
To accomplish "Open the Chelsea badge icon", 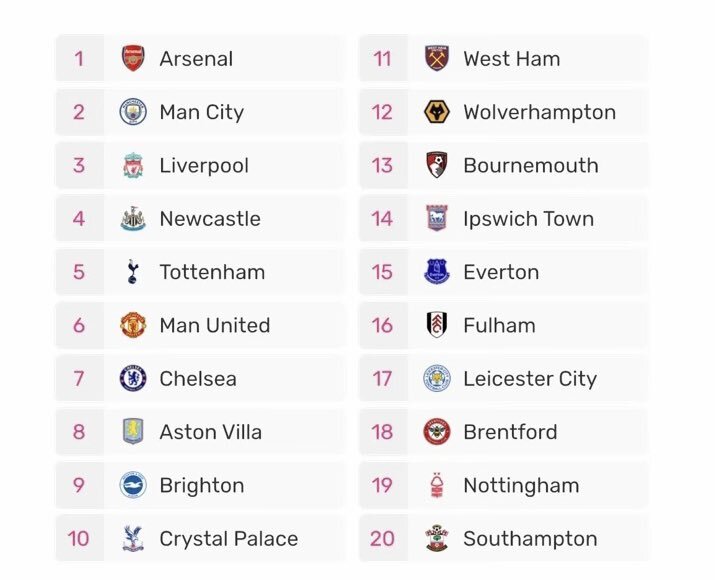I will pos(133,378).
